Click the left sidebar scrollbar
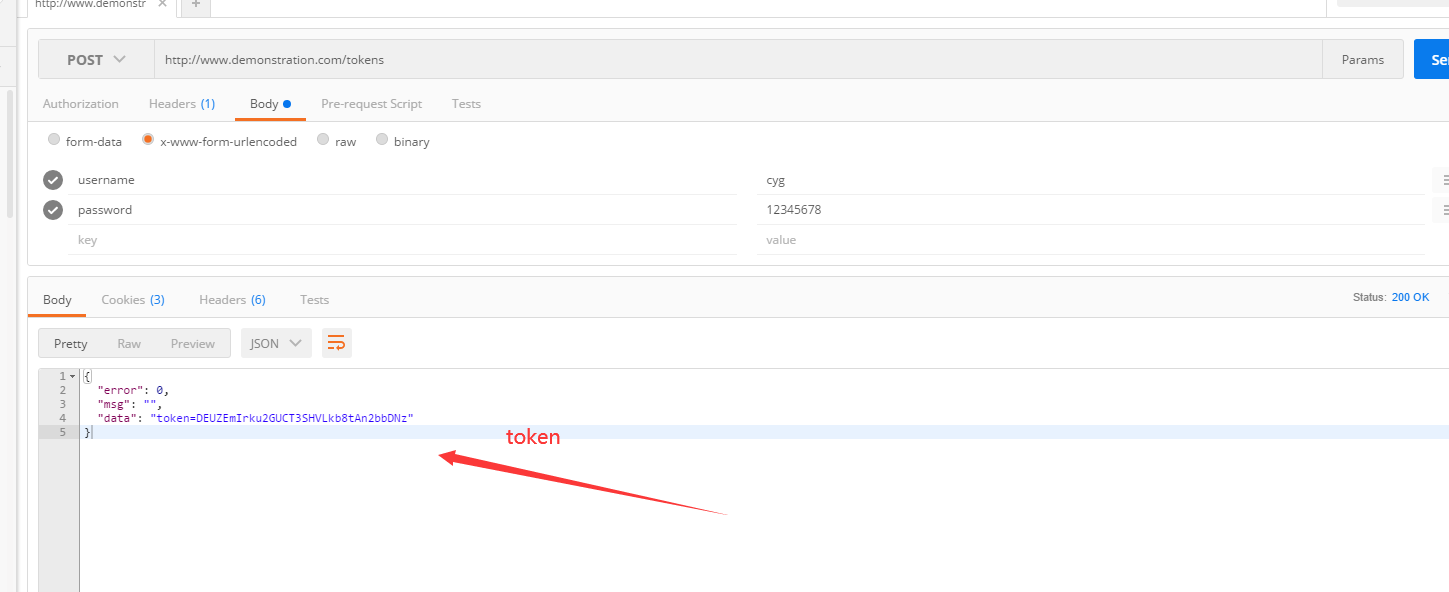This screenshot has width=1449, height=592. (10, 152)
